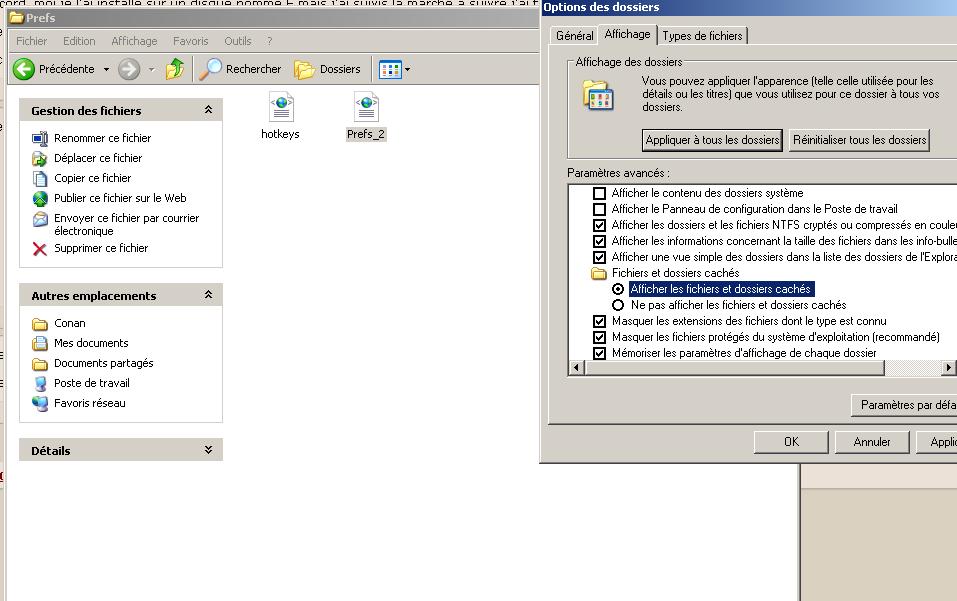
Task: Switch to the Général tab
Action: click(x=574, y=36)
